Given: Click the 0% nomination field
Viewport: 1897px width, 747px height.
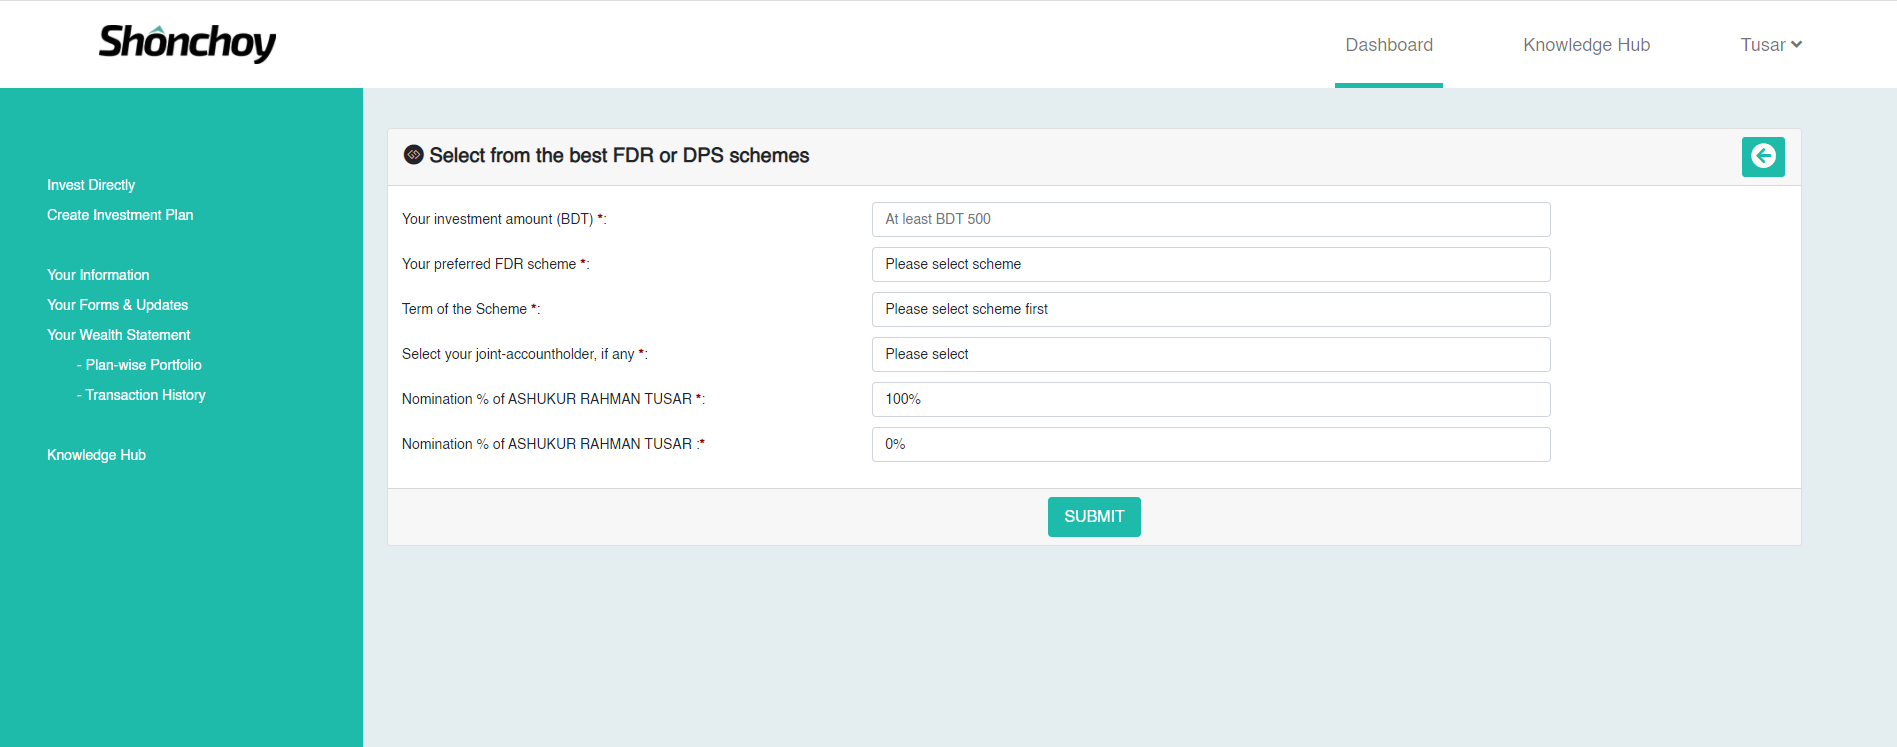Looking at the screenshot, I should tap(1210, 444).
